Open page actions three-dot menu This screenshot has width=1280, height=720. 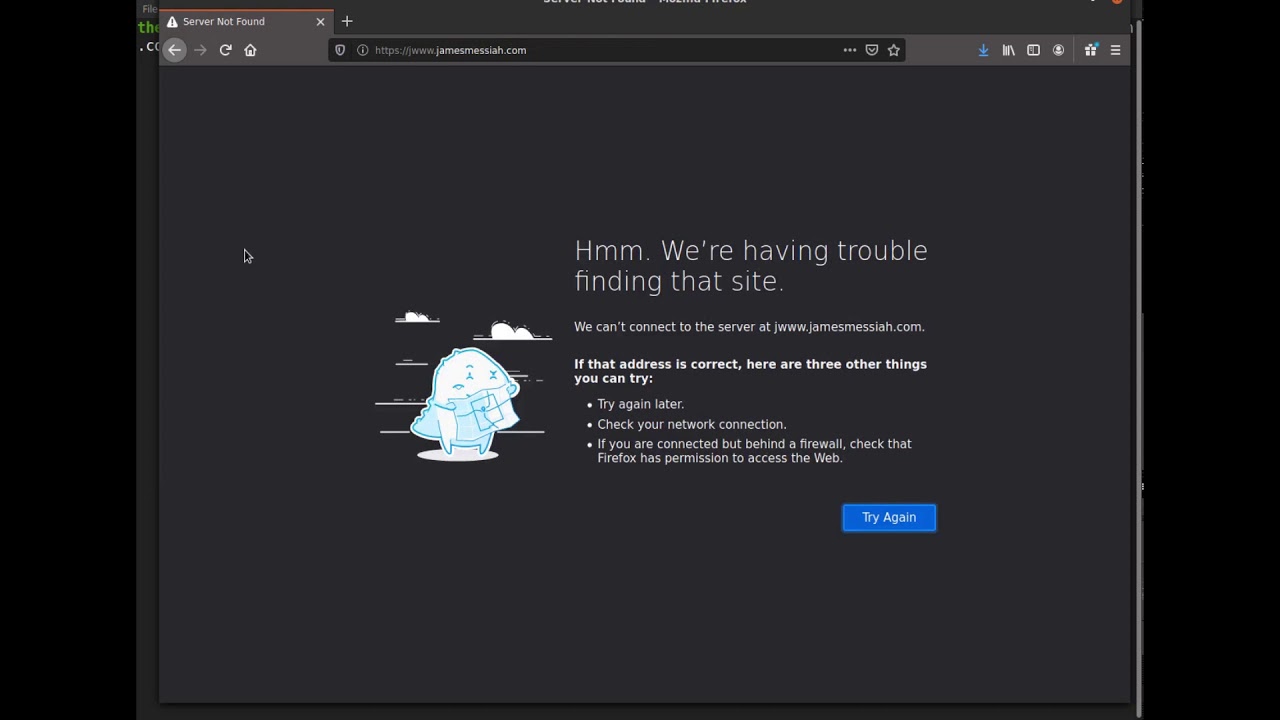tap(850, 50)
